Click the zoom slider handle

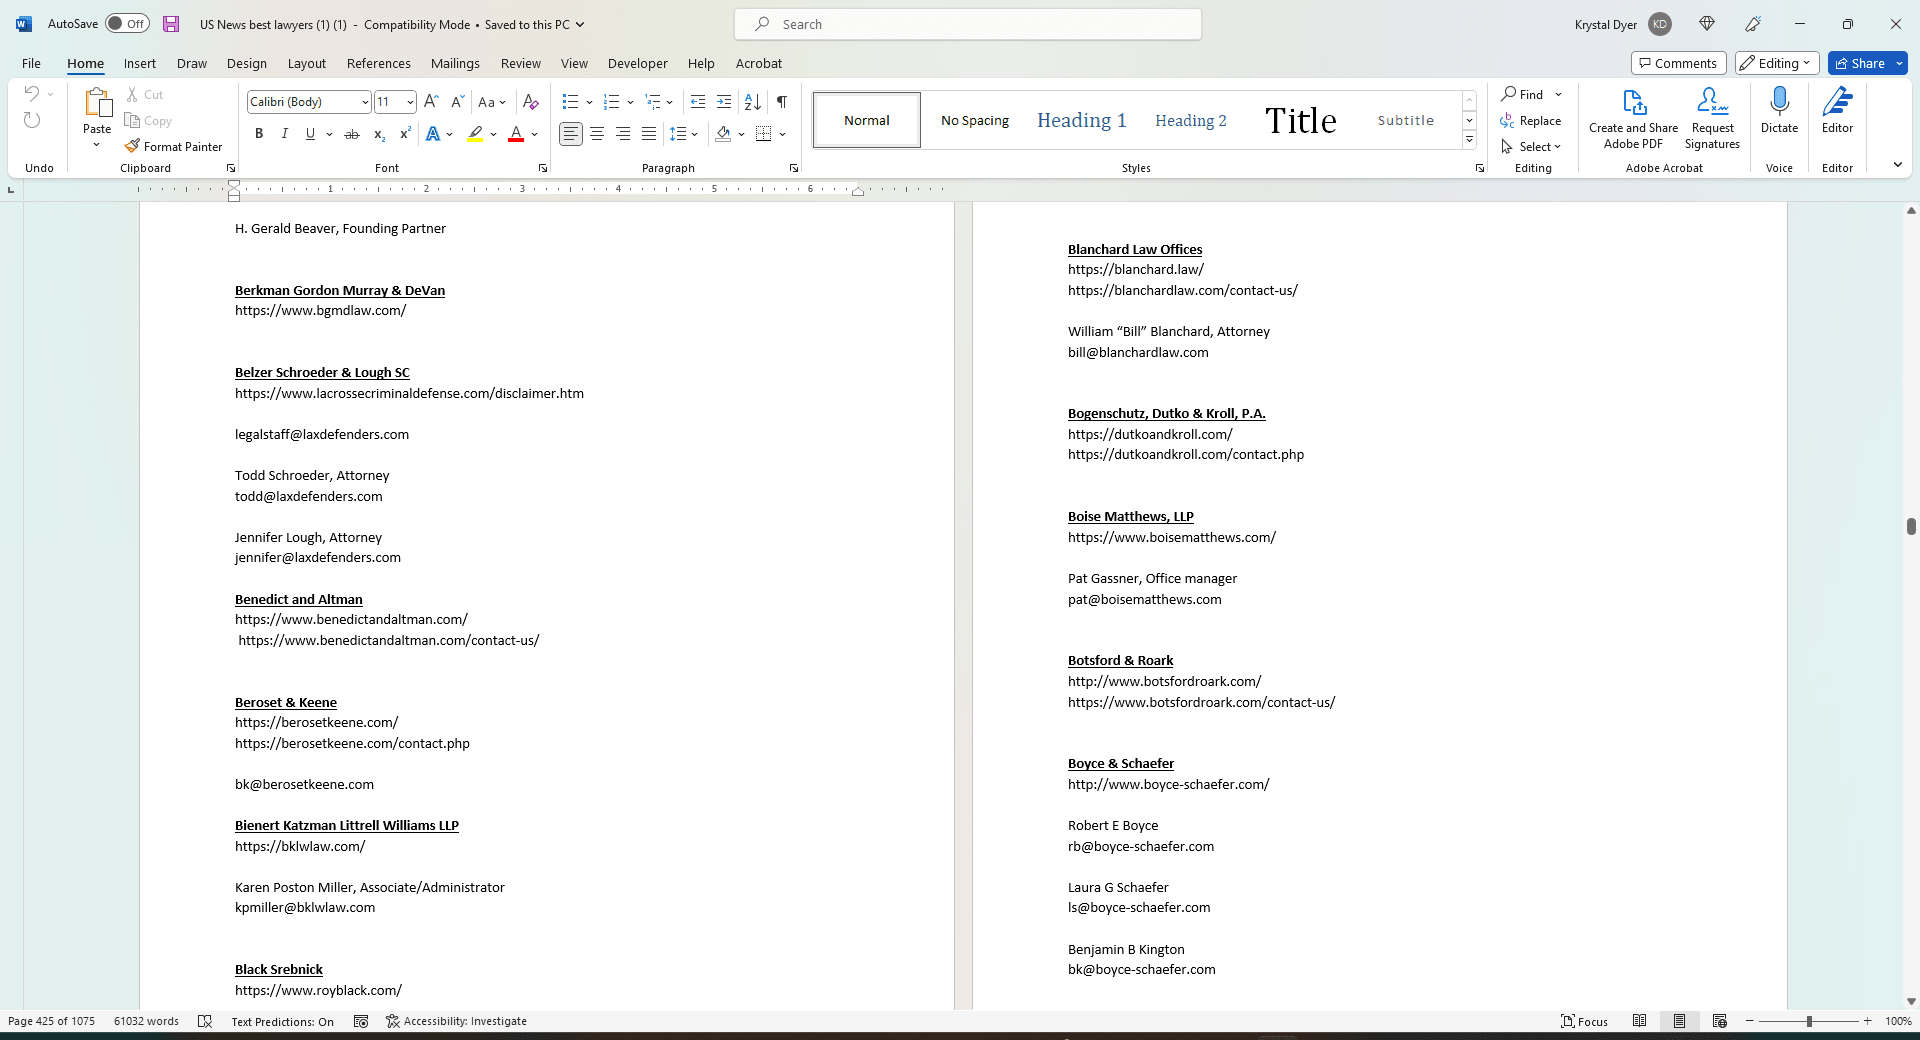[x=1808, y=1021]
